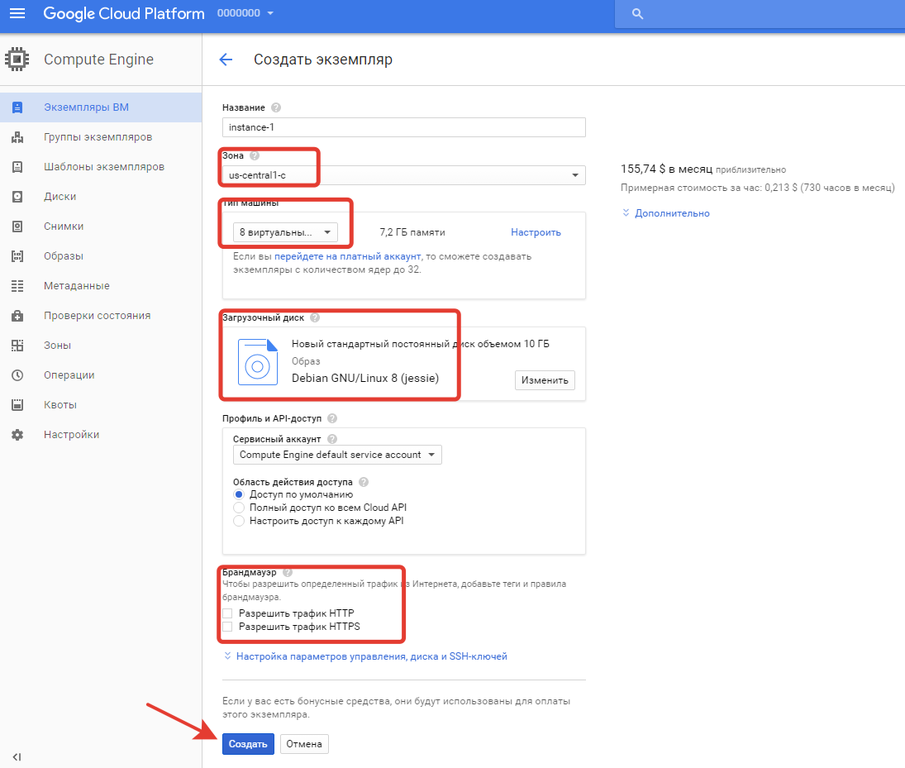This screenshot has height=768, width=905.
Task: Enable Разрешить трафик HTTPS checkbox
Action: (x=227, y=627)
